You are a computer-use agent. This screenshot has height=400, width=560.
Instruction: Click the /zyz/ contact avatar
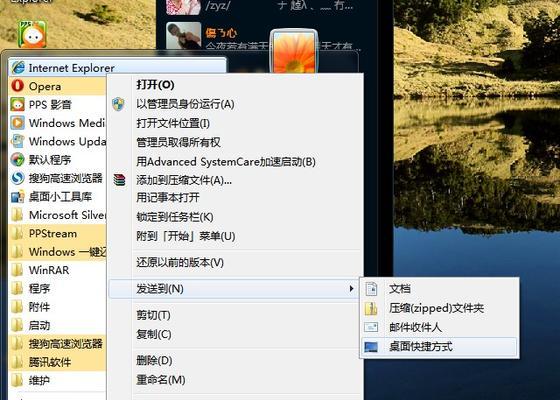184,7
